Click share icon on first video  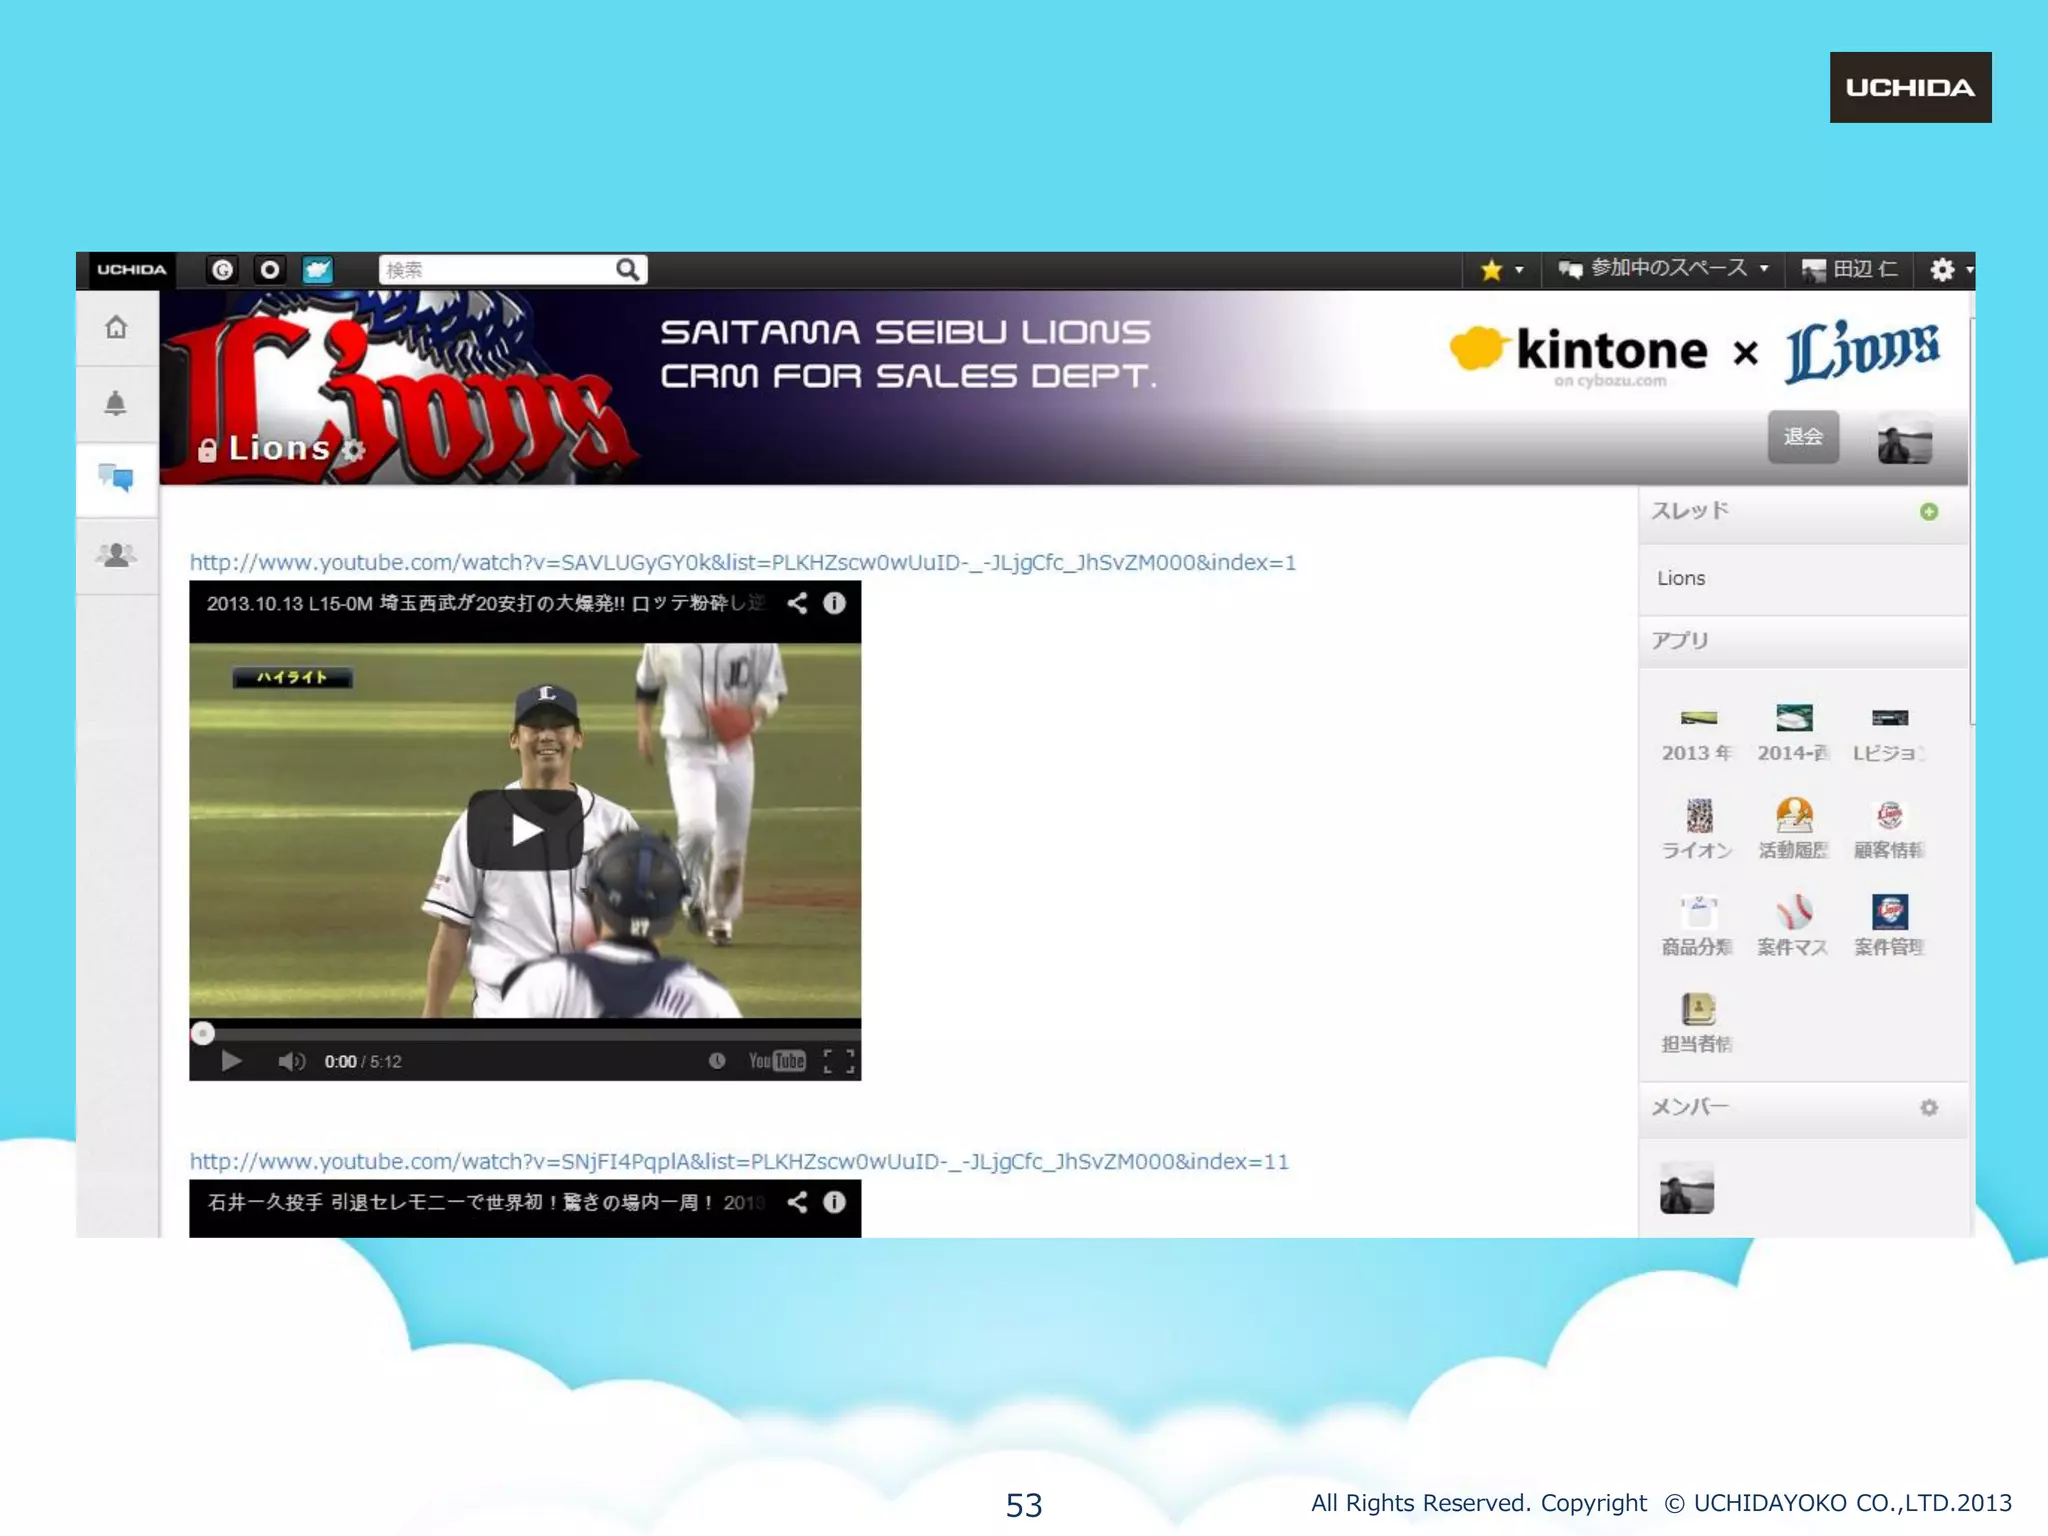click(797, 603)
